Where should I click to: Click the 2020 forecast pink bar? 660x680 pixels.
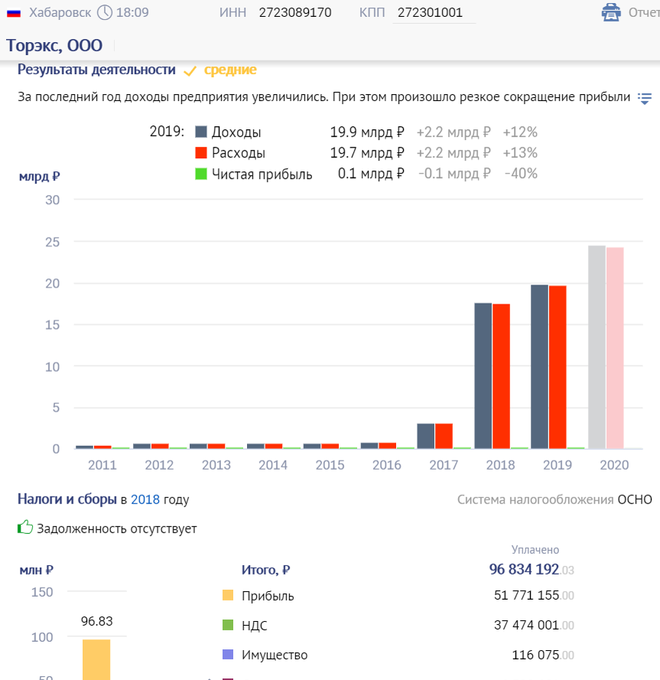point(615,348)
